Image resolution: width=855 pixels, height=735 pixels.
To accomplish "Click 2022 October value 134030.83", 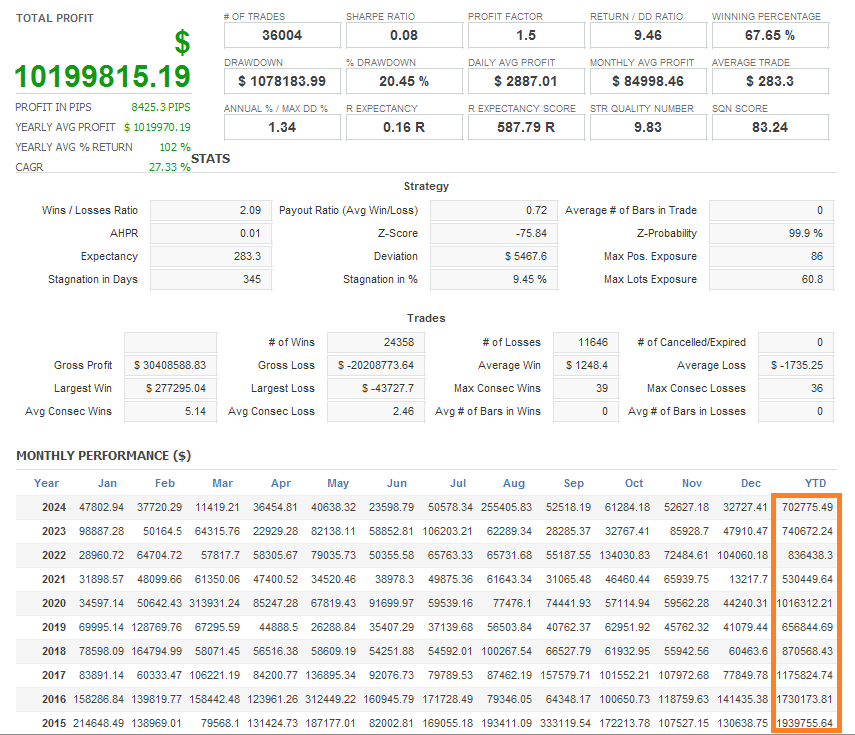I will (x=624, y=555).
